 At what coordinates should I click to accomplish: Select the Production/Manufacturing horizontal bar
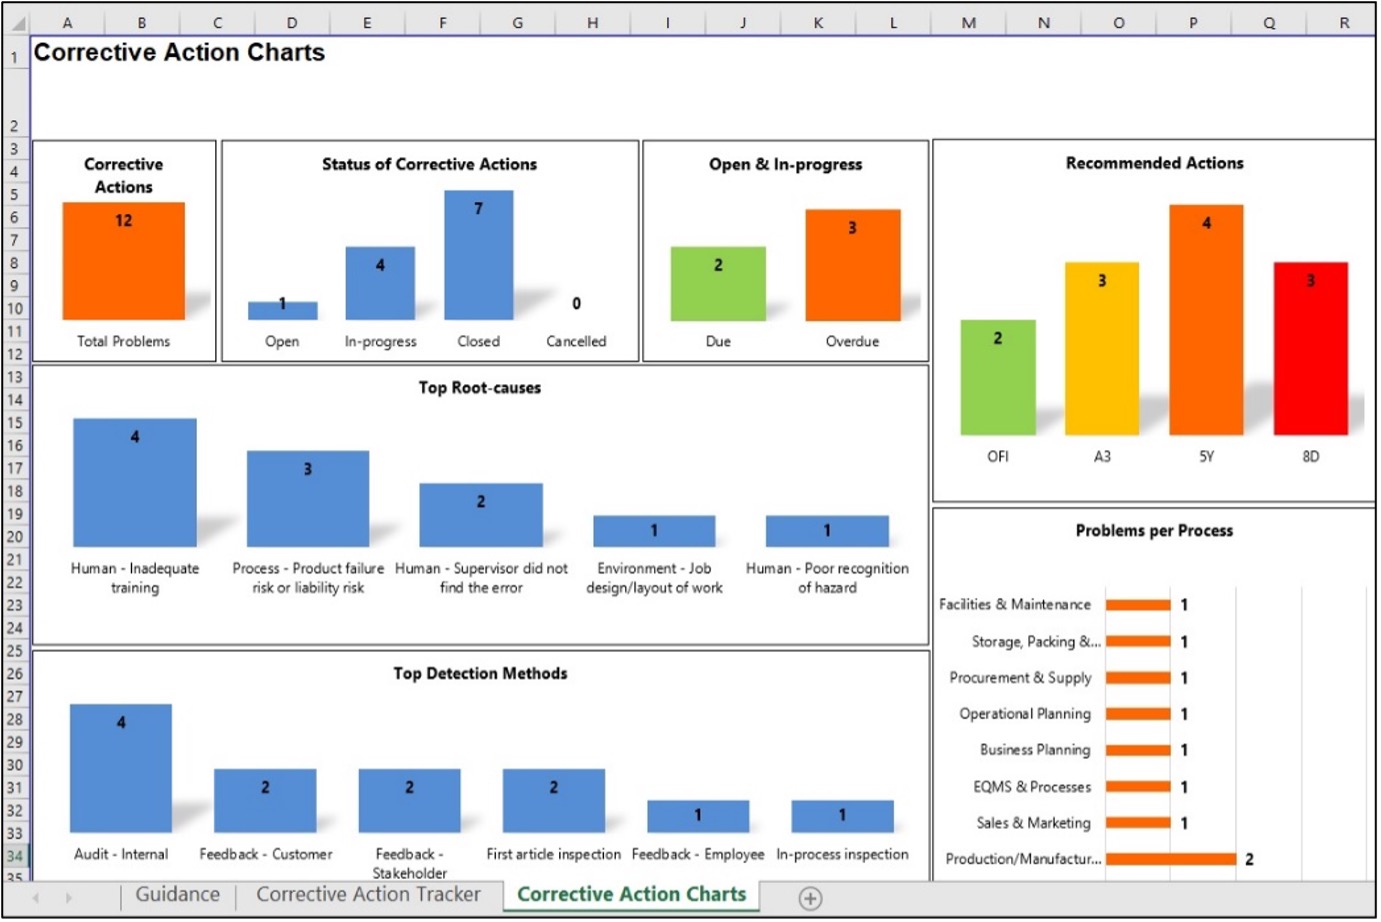point(1170,859)
